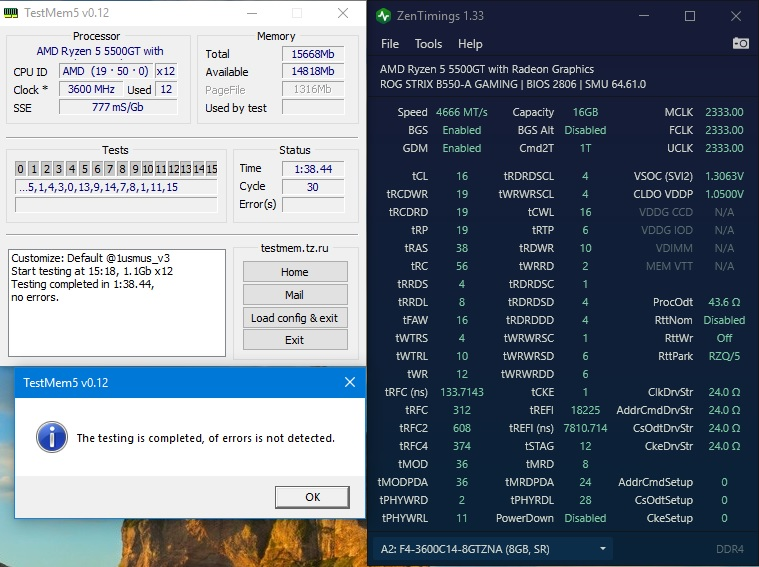Click the VSOC (SVI2) value 1.3063V
The height and width of the screenshot is (567, 759).
click(x=724, y=176)
